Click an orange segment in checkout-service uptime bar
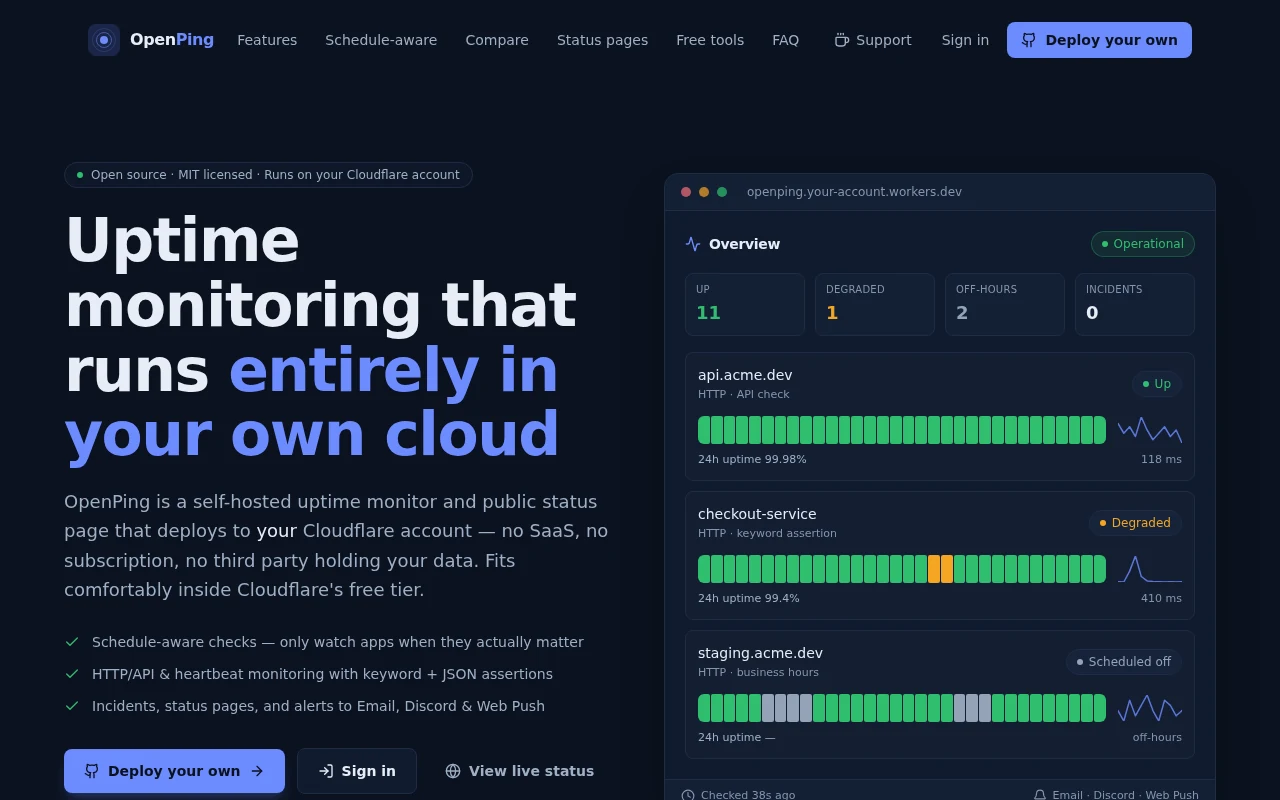 click(x=934, y=569)
